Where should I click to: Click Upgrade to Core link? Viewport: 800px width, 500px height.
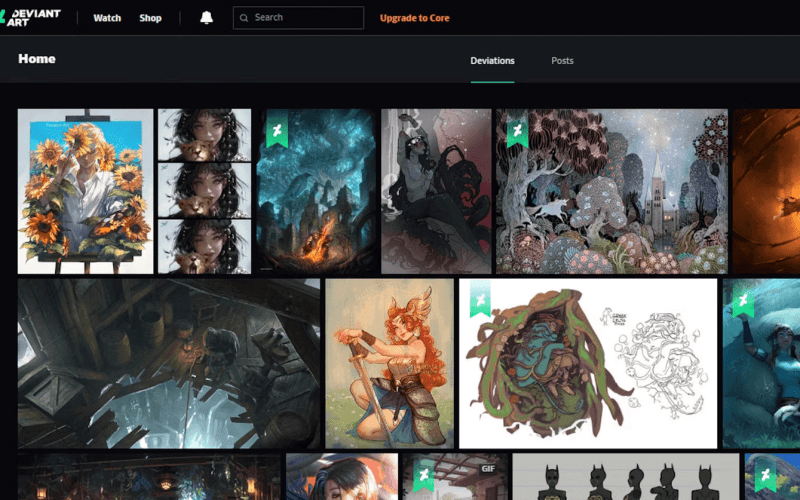(414, 18)
